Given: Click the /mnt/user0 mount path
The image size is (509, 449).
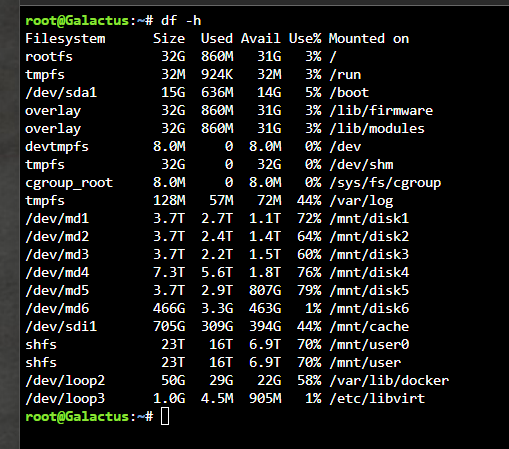Looking at the screenshot, I should point(369,344).
